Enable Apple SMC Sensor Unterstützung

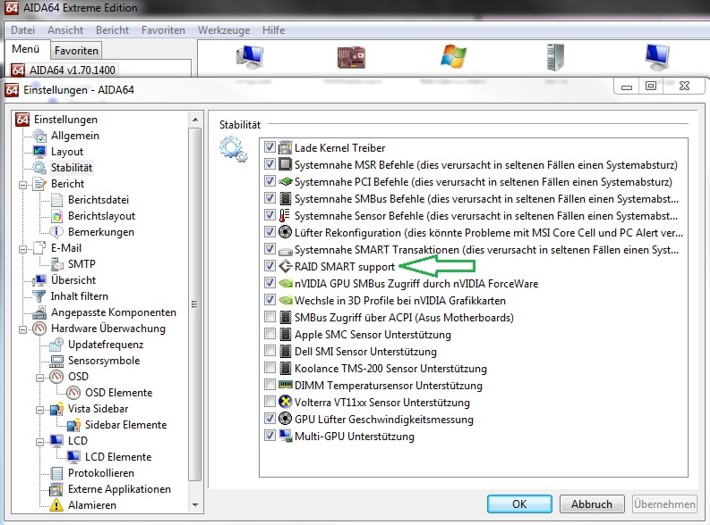270,334
